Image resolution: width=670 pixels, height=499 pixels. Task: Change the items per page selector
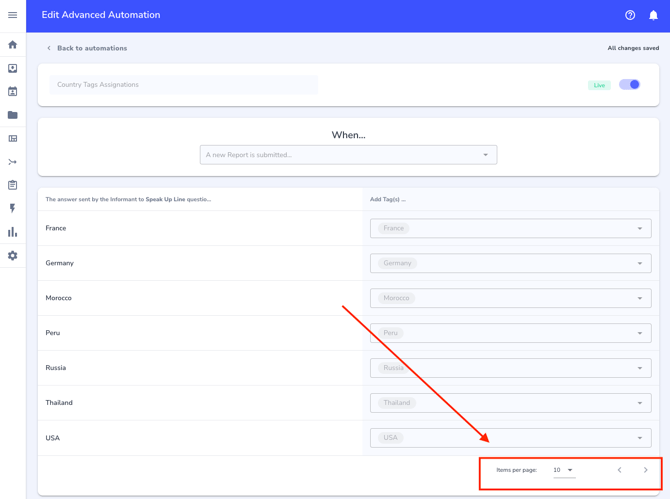[564, 470]
